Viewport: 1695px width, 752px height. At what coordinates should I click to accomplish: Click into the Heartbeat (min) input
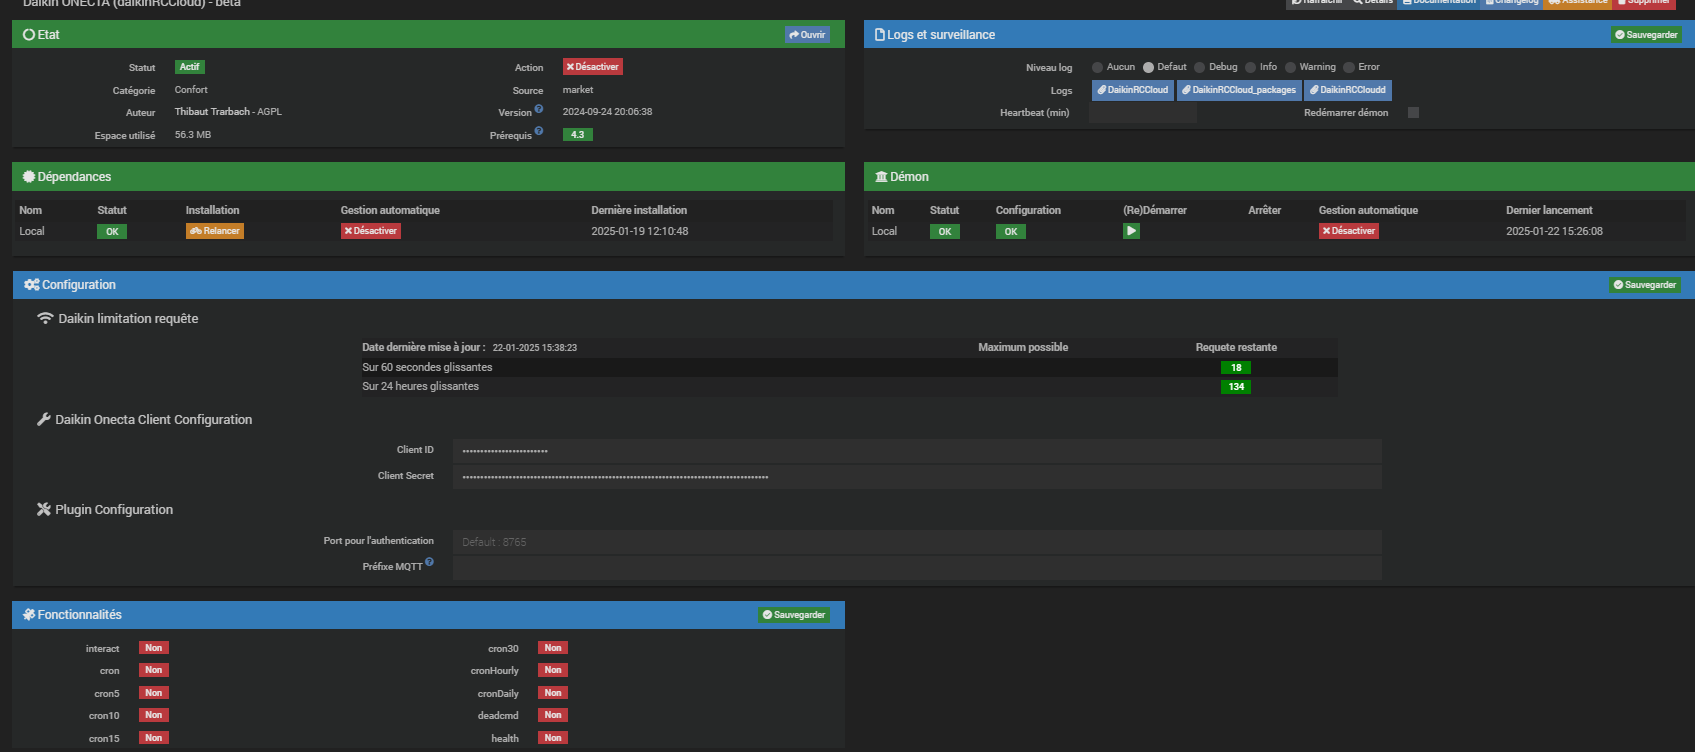coord(1142,113)
